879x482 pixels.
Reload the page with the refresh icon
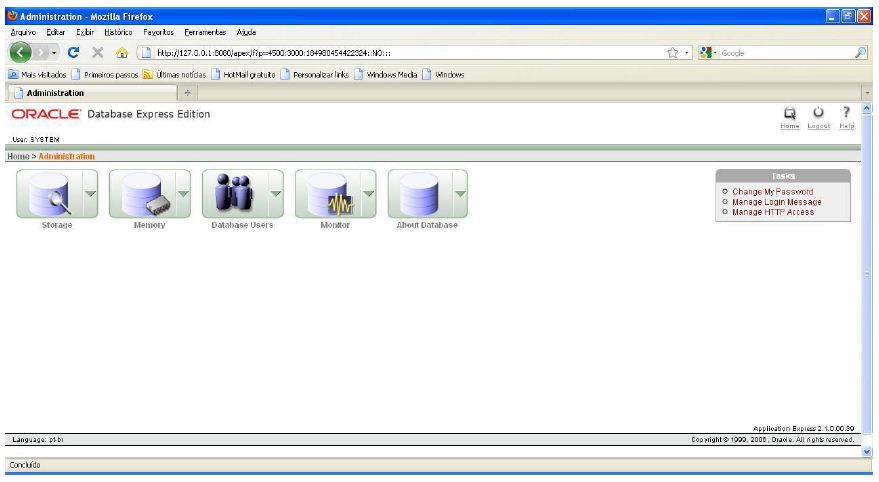point(73,53)
